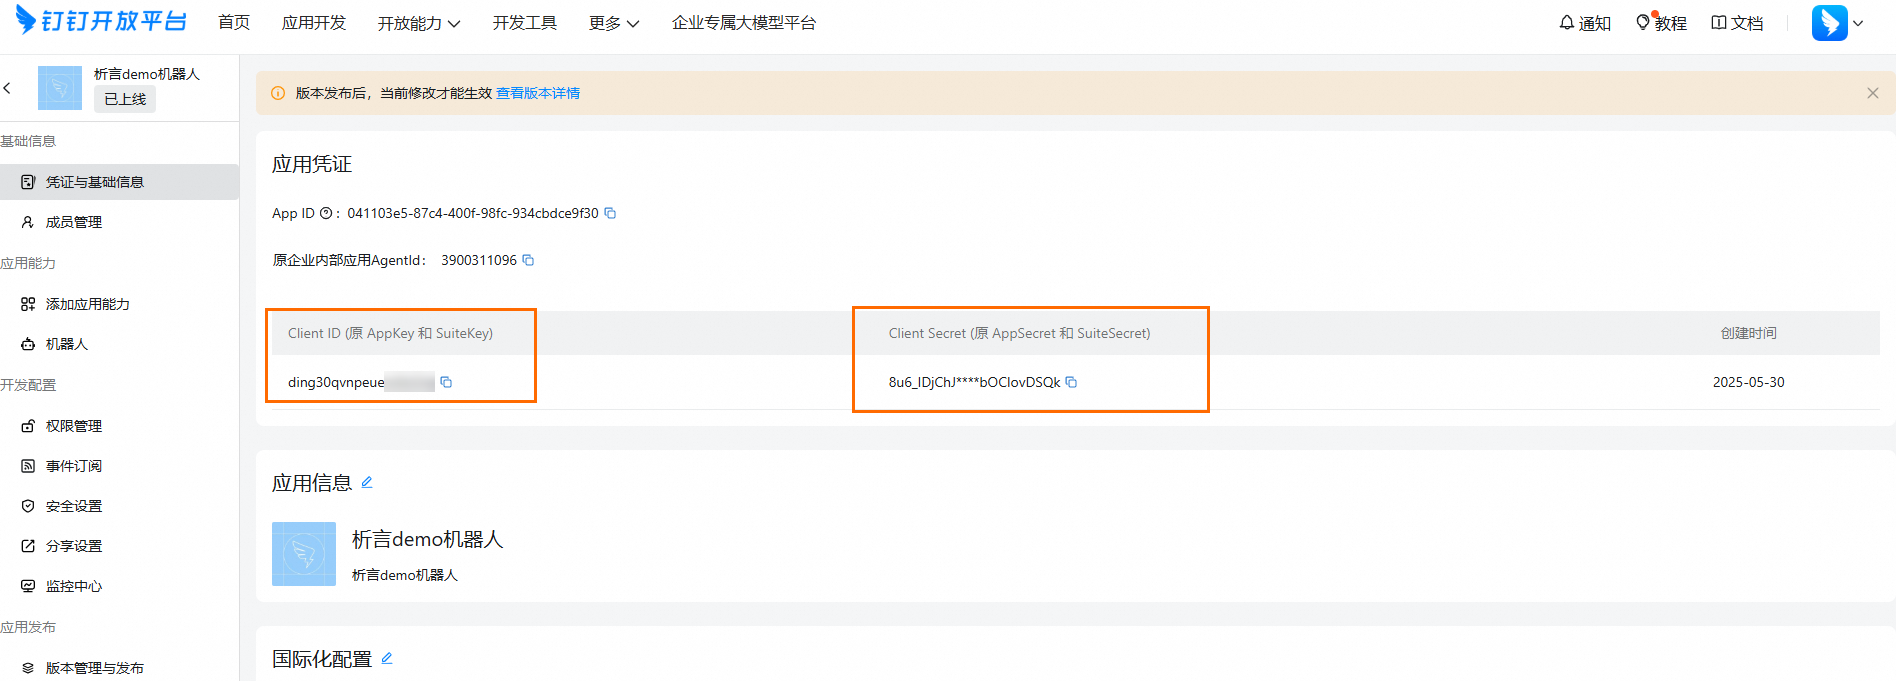Click the Client Secret column header
The width and height of the screenshot is (1896, 681).
[x=1020, y=333]
